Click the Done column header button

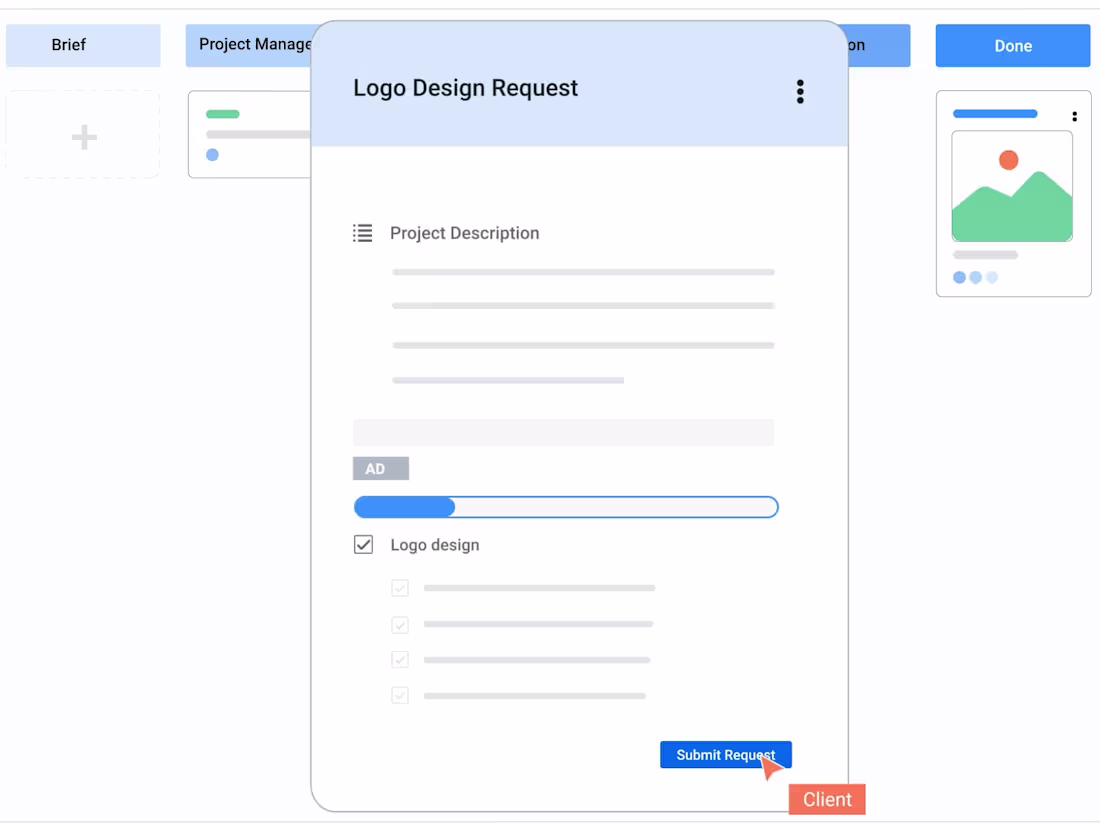click(x=1012, y=45)
